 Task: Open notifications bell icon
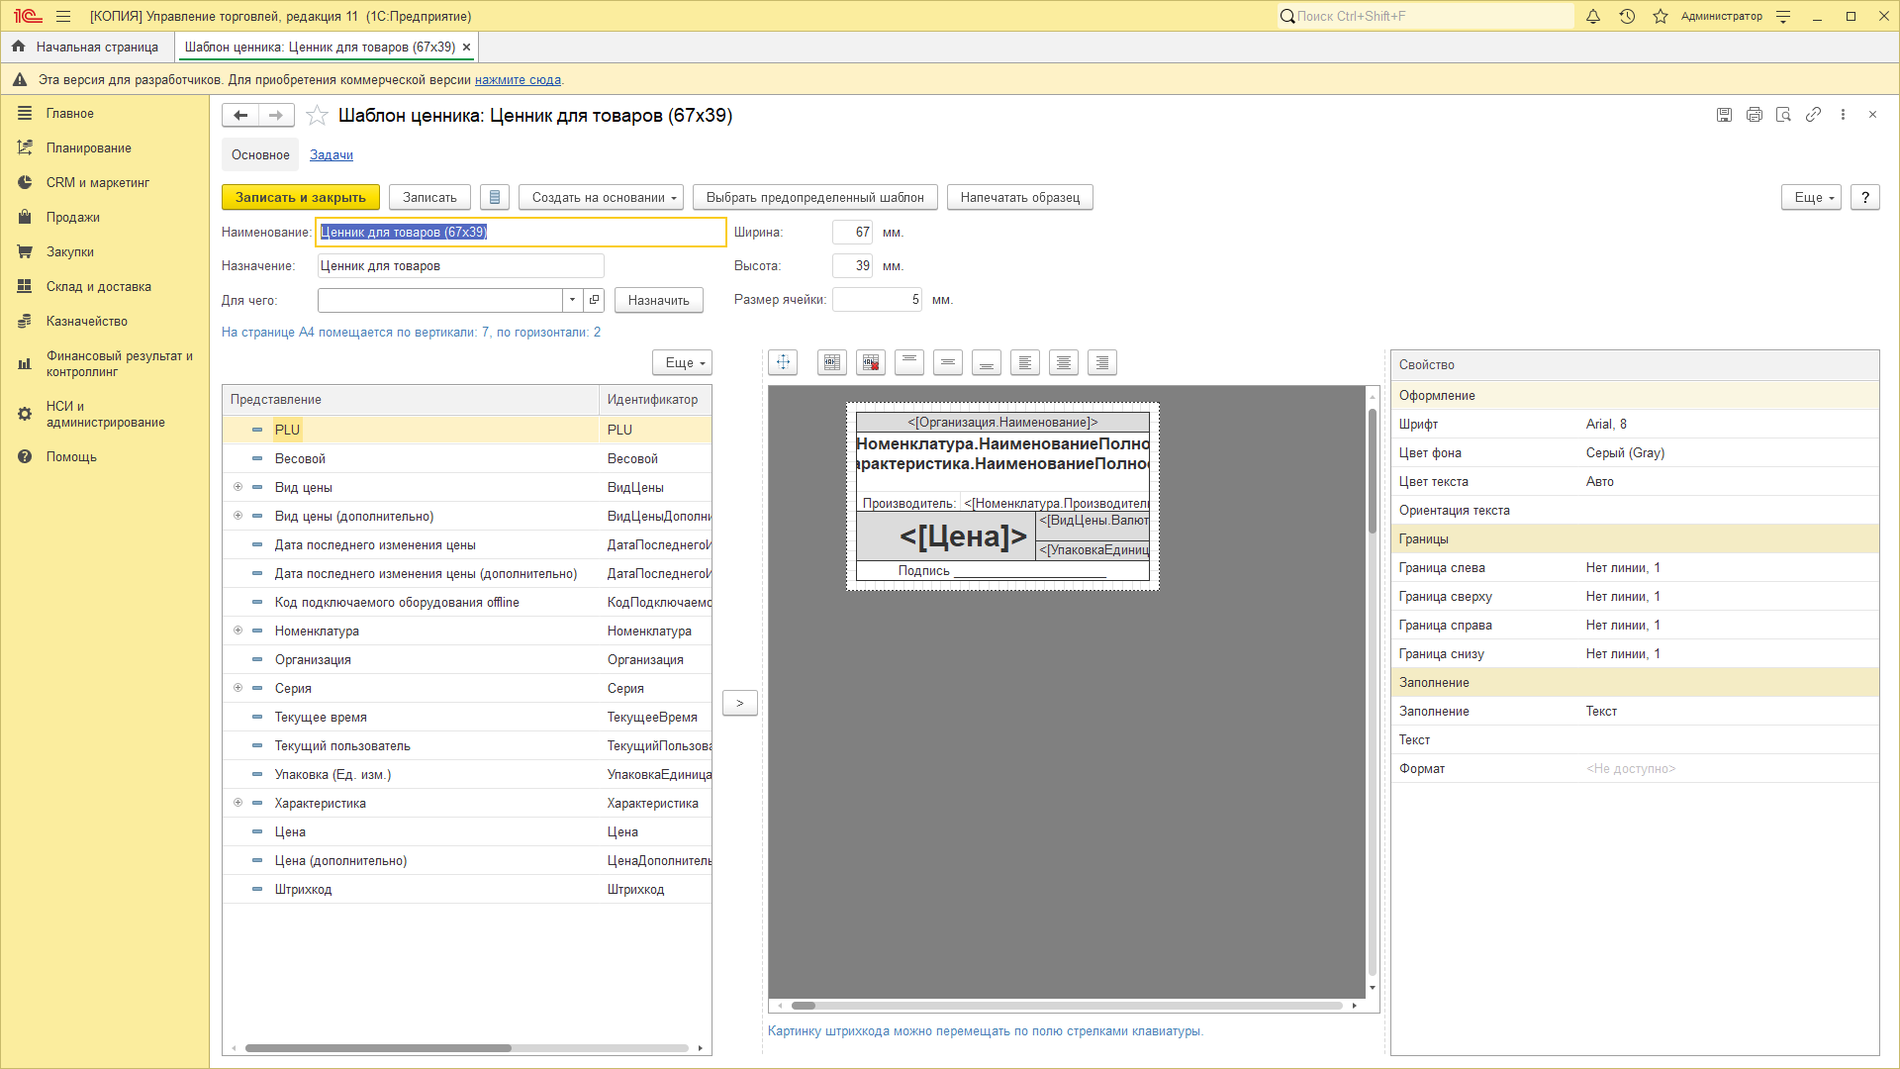tap(1593, 16)
